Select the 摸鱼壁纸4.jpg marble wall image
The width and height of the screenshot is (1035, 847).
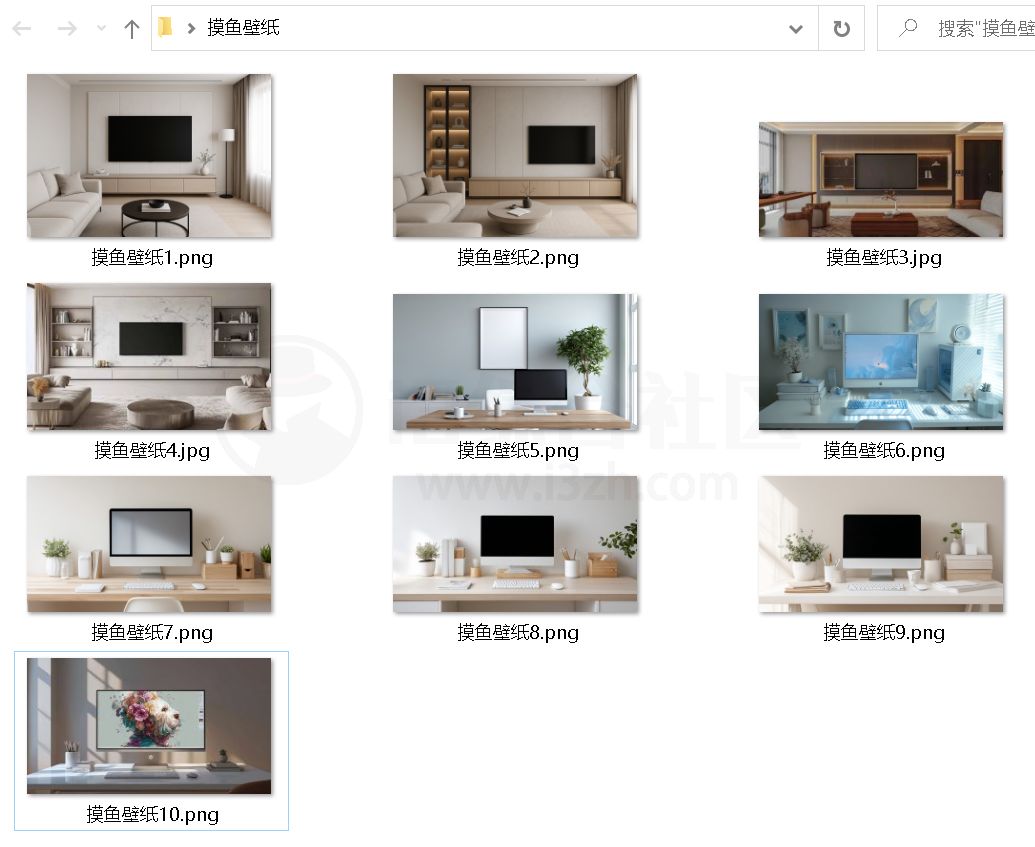[149, 357]
